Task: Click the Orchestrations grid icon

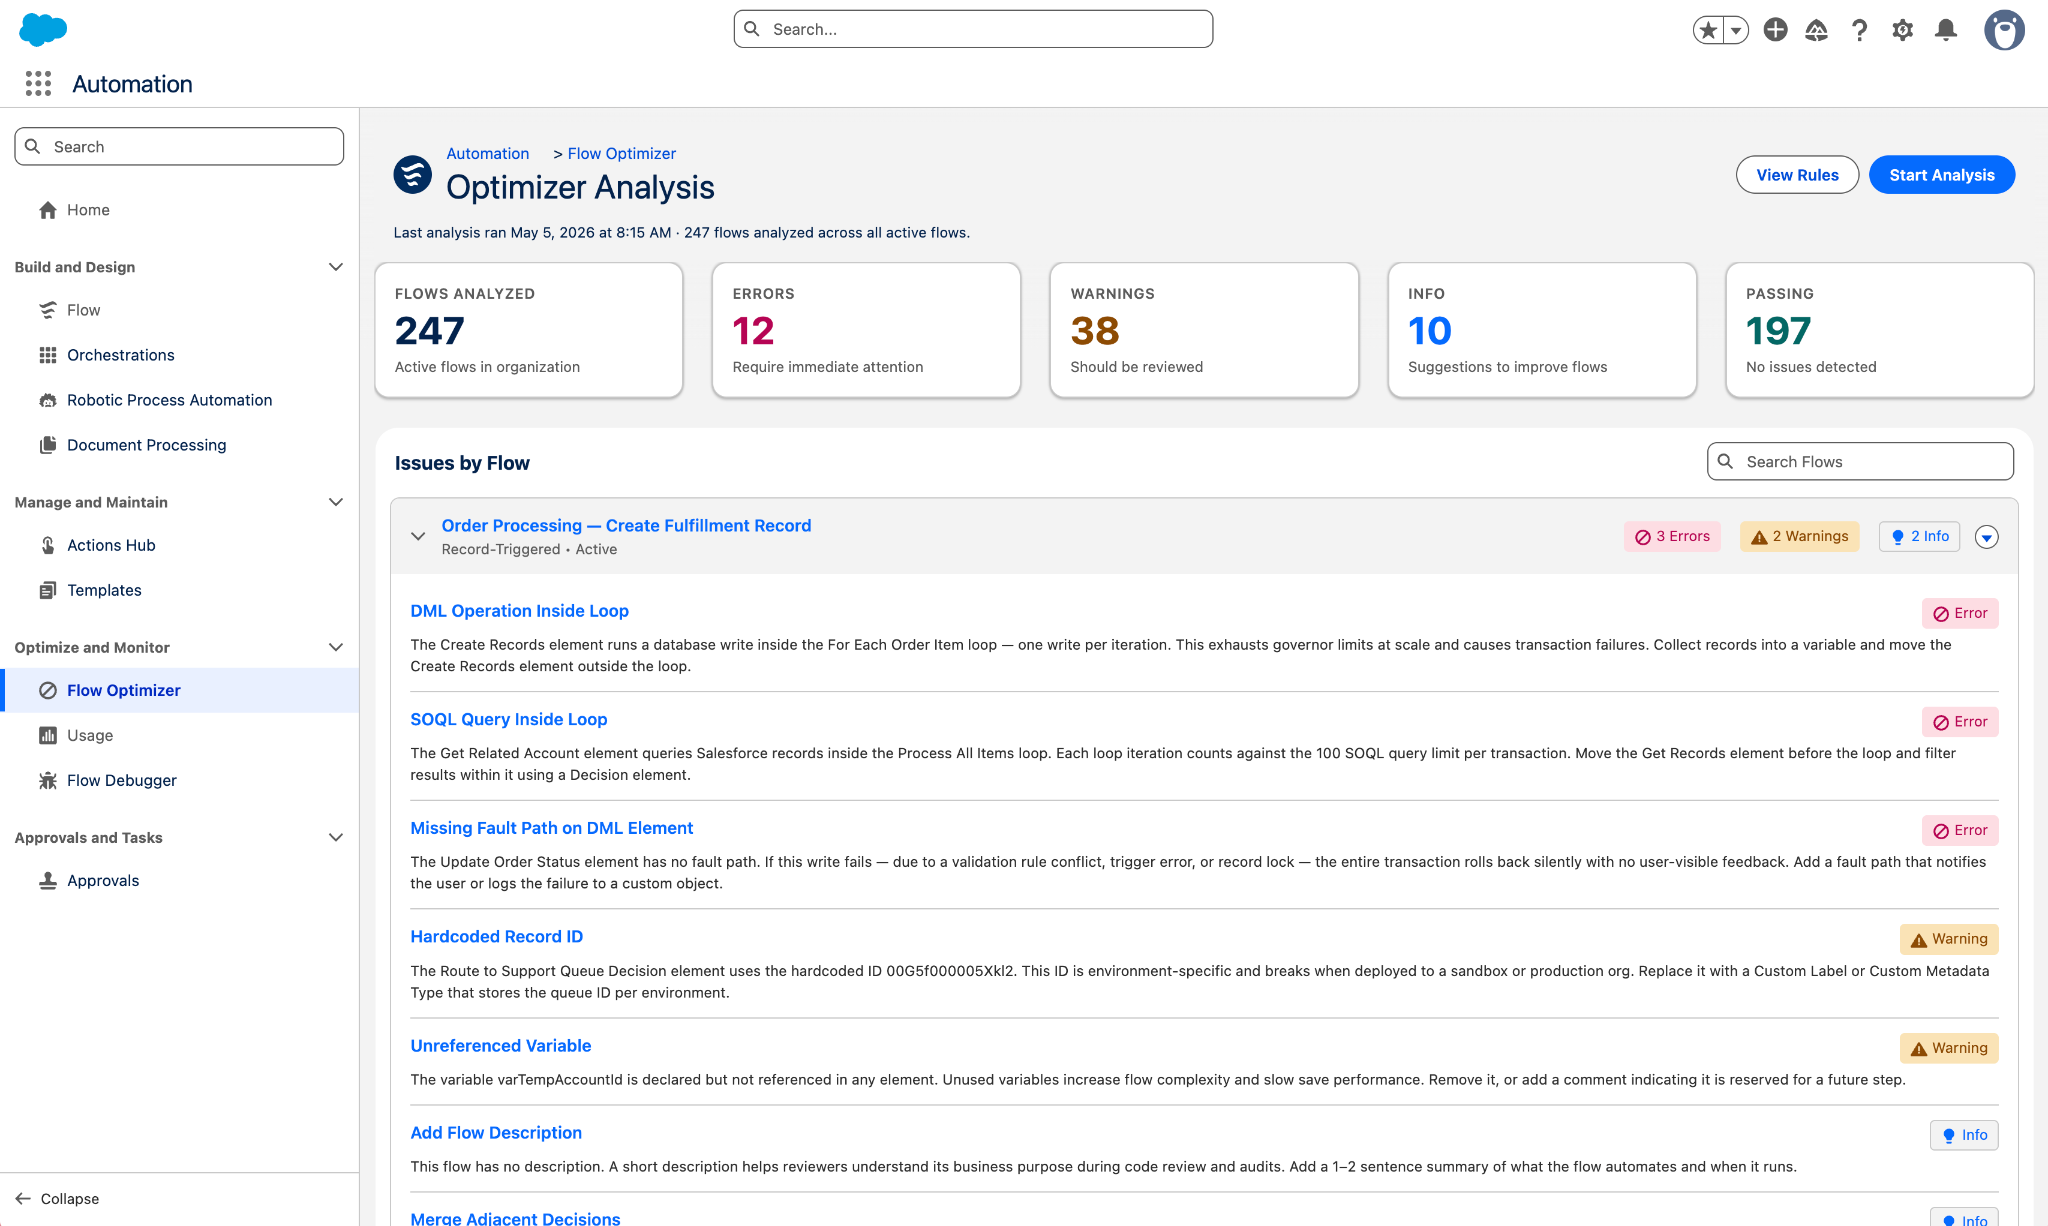Action: coord(48,355)
